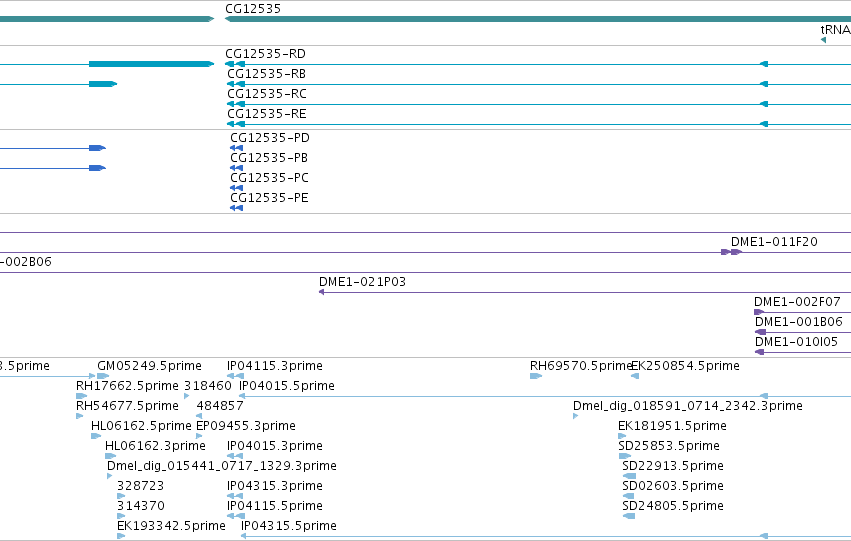
Task: Click the DME1-001B06 purple arrow glyph
Action: coord(761,332)
